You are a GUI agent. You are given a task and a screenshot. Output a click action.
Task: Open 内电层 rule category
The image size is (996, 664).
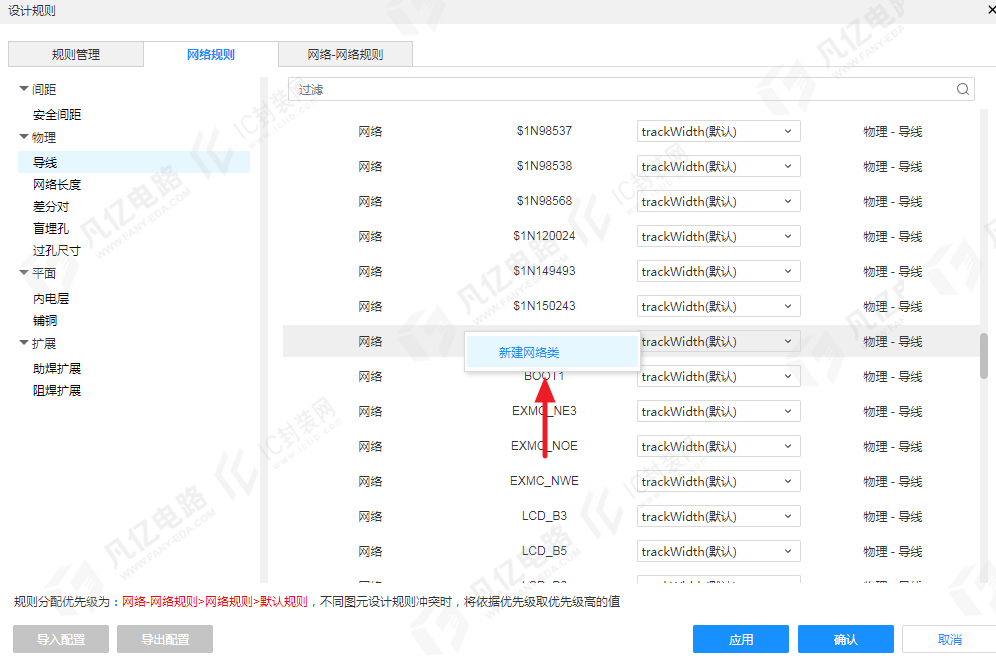51,298
